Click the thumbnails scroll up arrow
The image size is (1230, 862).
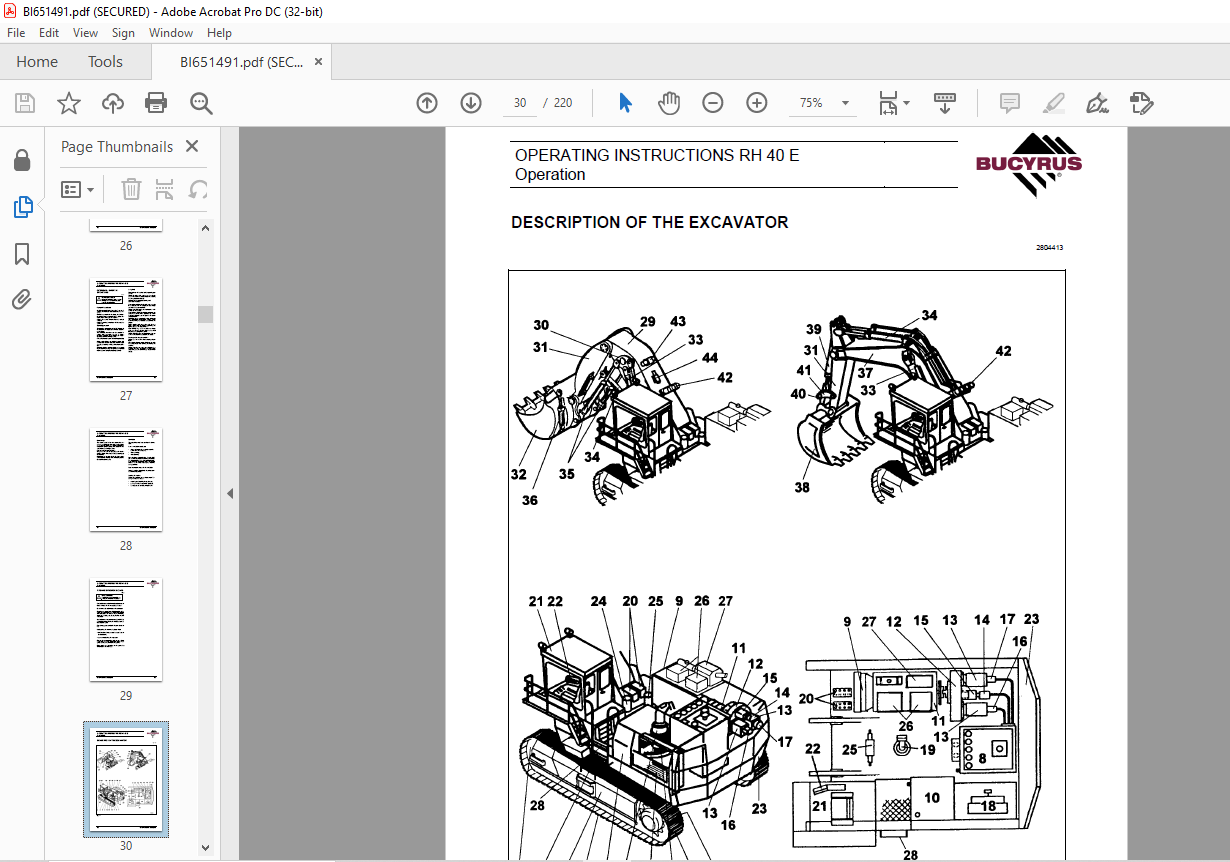coord(206,227)
